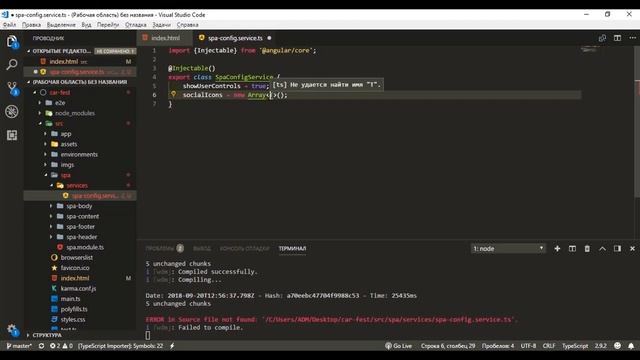Screen dimensions: 640x360
Task: Open the Help (Справка) menu
Action: point(187,25)
